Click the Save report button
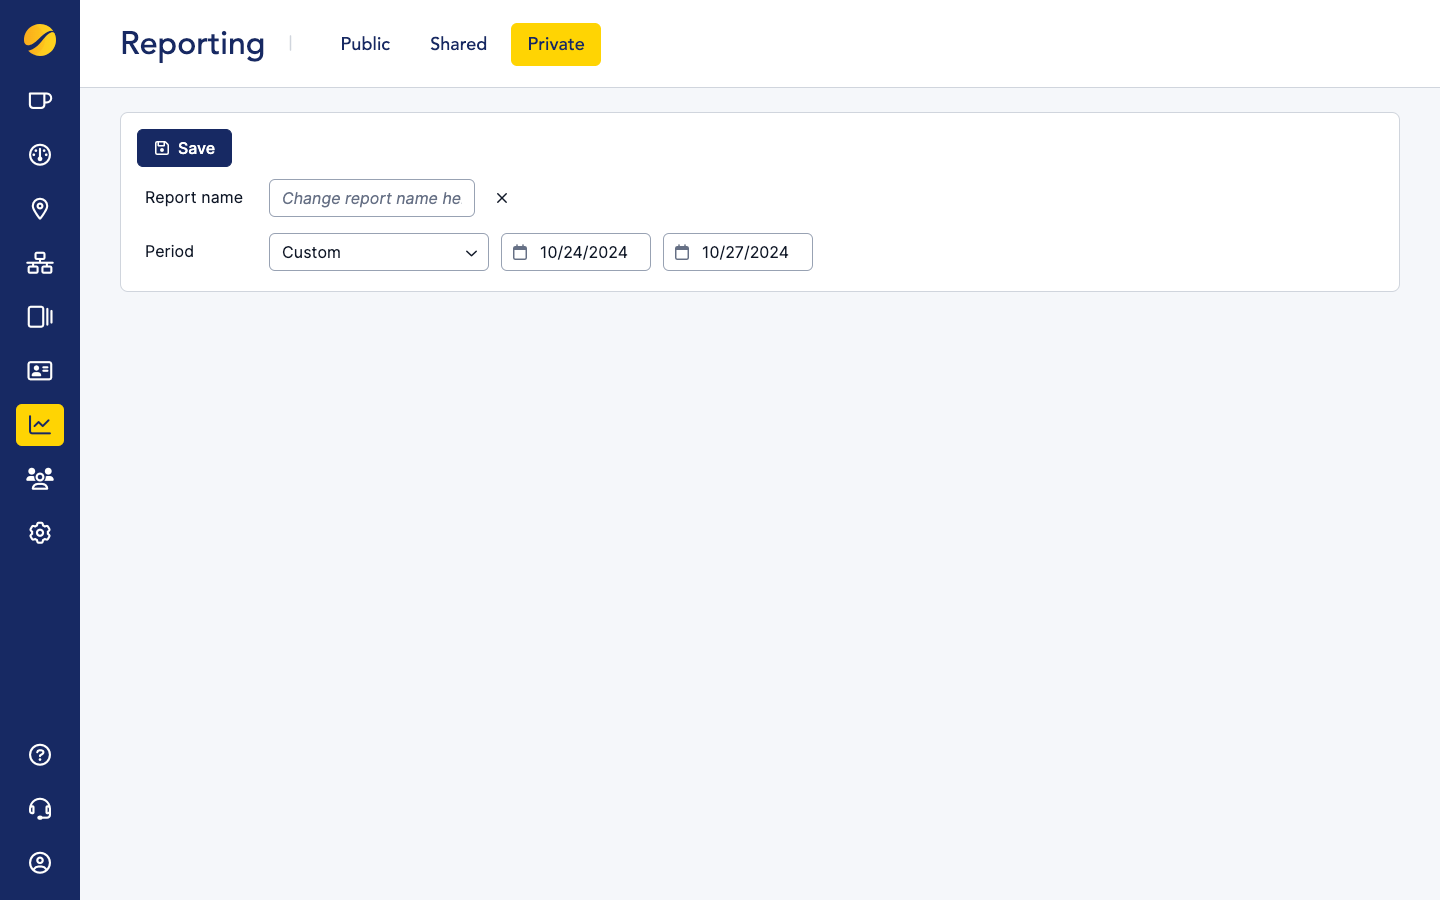The height and width of the screenshot is (900, 1440). click(184, 147)
